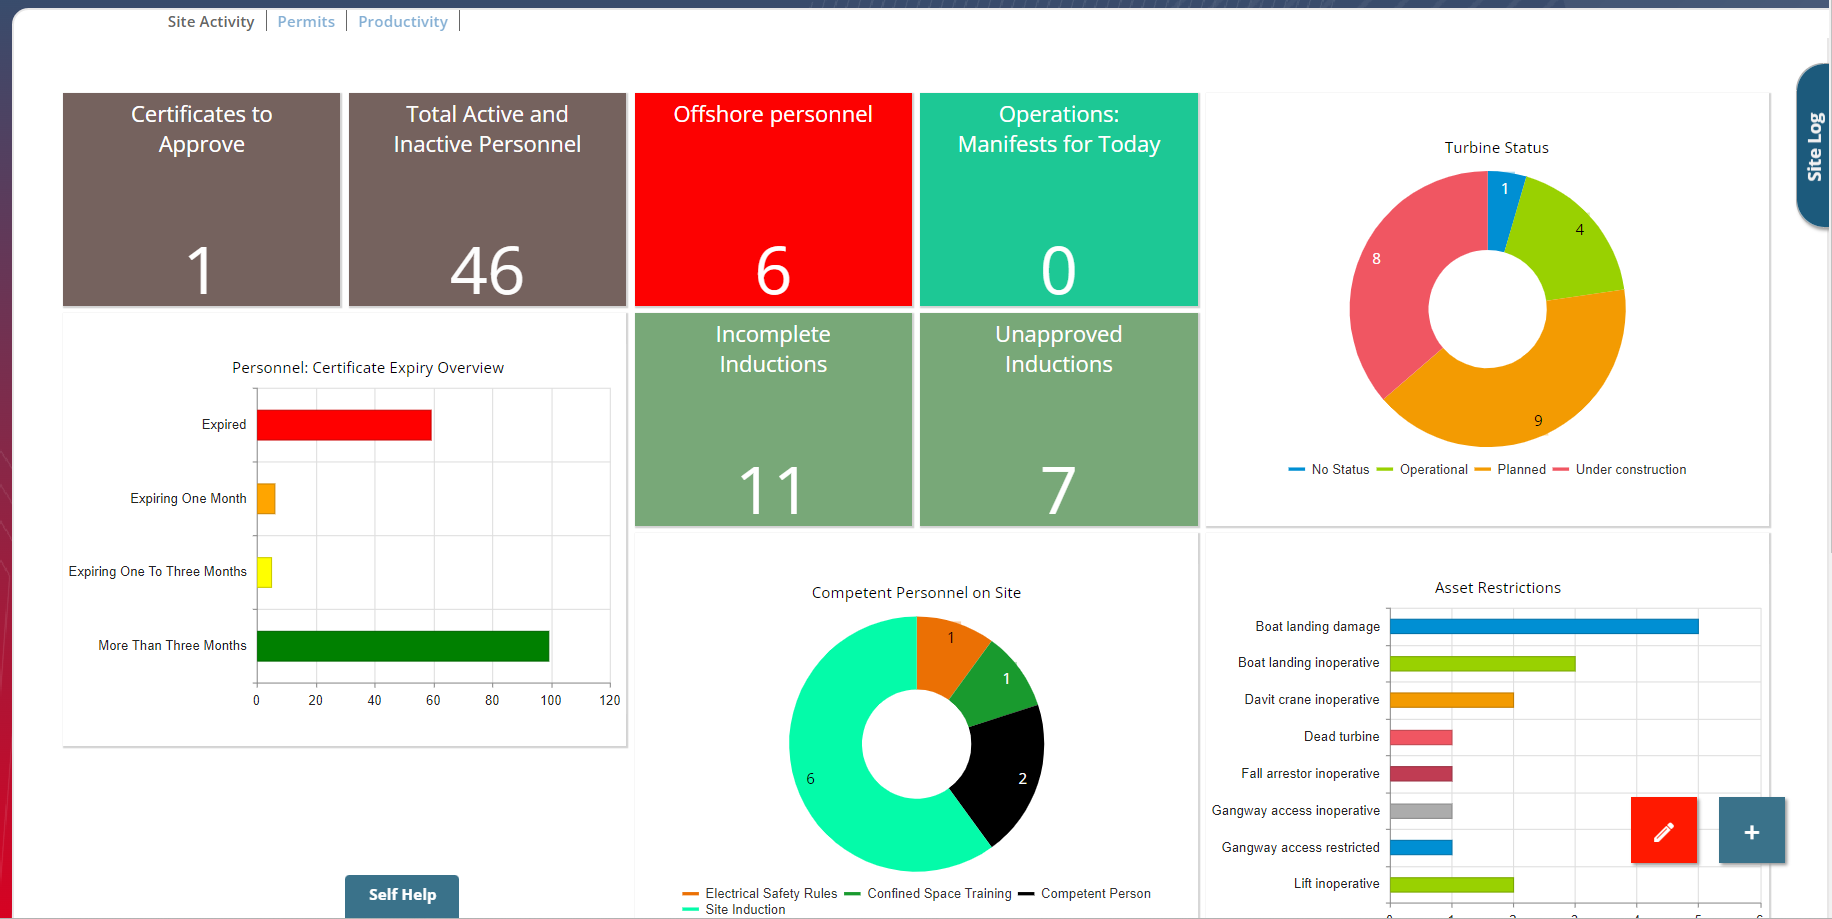
Task: Open the Incomplete Inductions tile
Action: click(x=772, y=419)
